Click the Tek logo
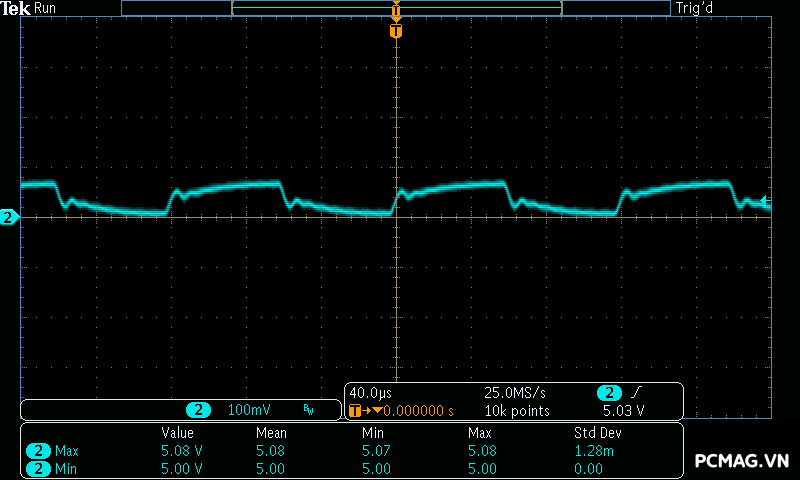800x480 pixels. [x=16, y=8]
